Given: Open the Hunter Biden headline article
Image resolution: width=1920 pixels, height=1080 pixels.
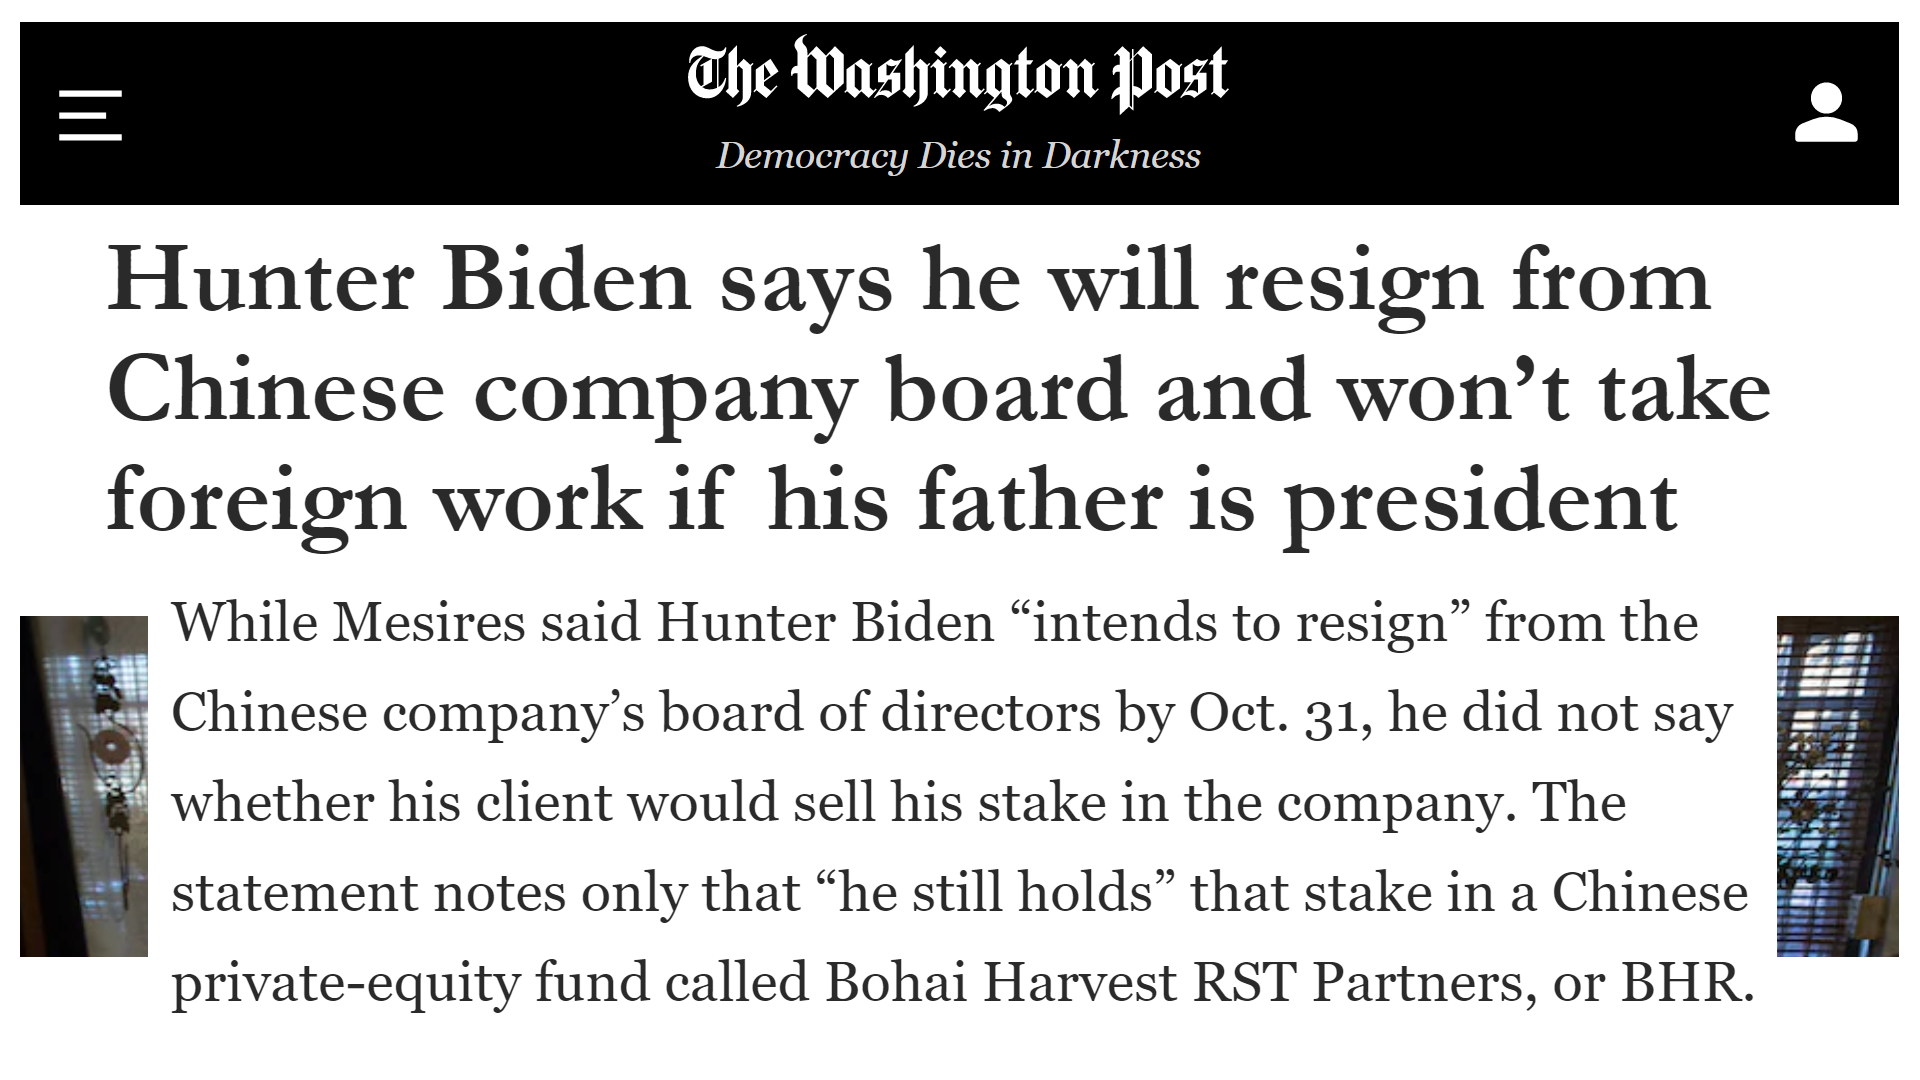Looking at the screenshot, I should [x=938, y=390].
